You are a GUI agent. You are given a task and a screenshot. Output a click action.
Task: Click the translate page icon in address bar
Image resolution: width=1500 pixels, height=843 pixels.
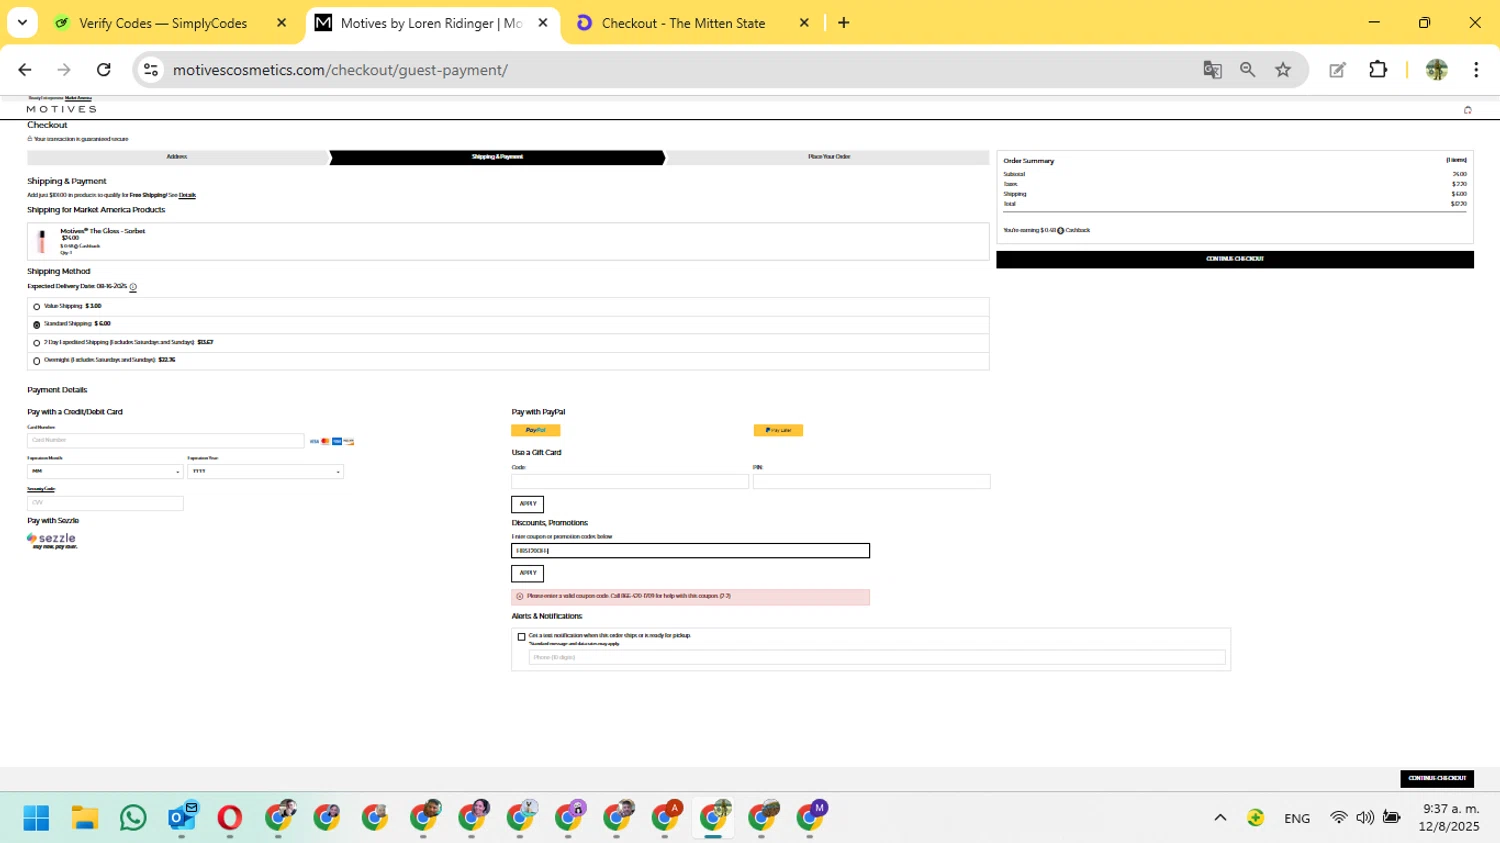tap(1212, 70)
